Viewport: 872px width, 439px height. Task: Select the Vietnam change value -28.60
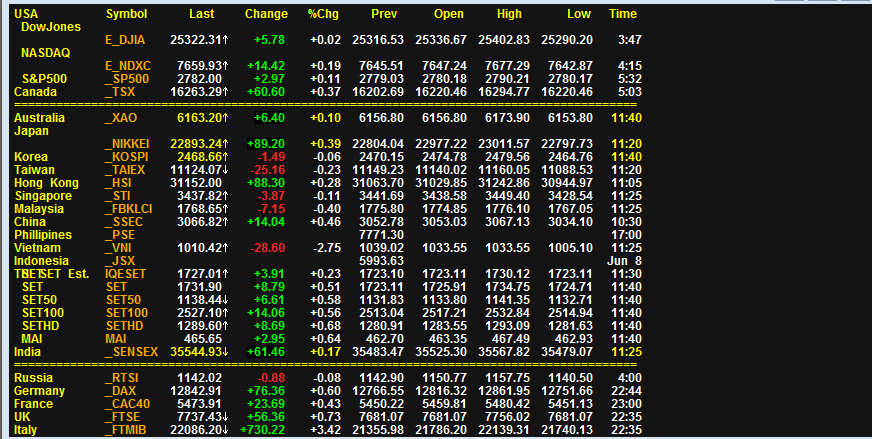click(267, 248)
